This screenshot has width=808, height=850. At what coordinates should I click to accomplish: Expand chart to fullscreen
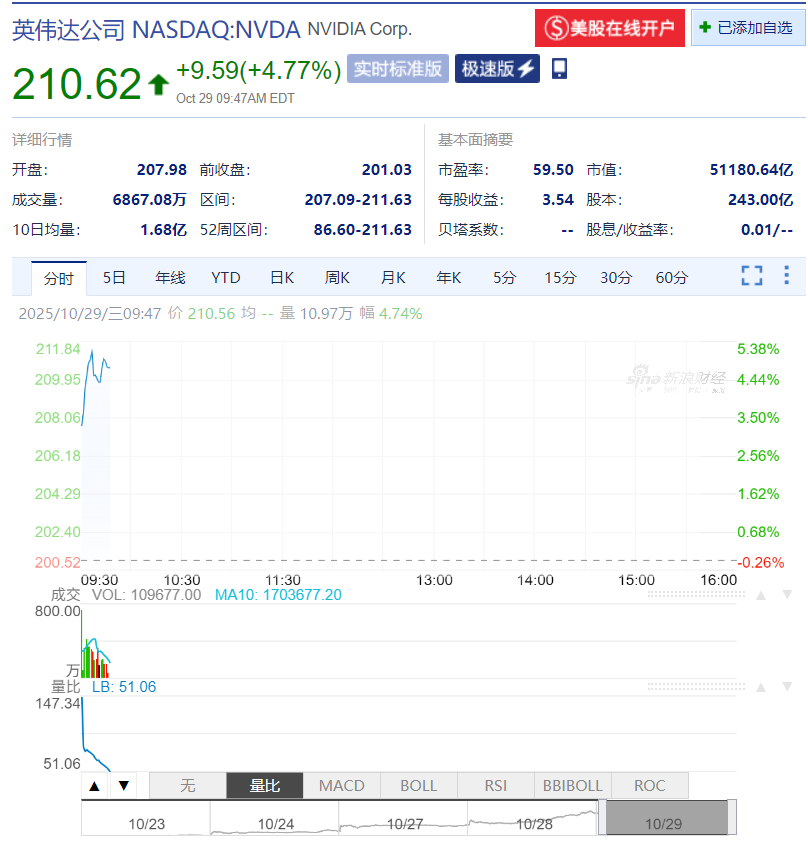click(x=752, y=275)
